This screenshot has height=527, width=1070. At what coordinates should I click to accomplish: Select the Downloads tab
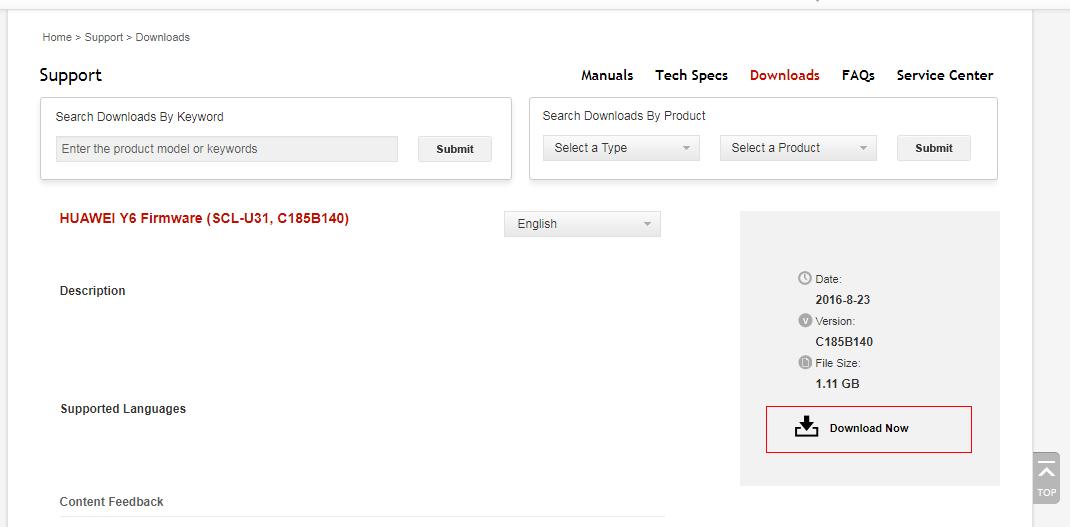pos(784,75)
